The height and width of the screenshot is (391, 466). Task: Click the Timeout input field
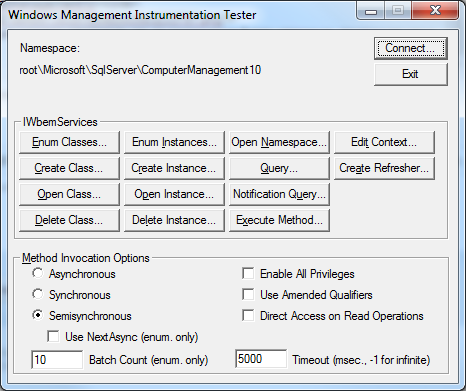click(x=261, y=359)
